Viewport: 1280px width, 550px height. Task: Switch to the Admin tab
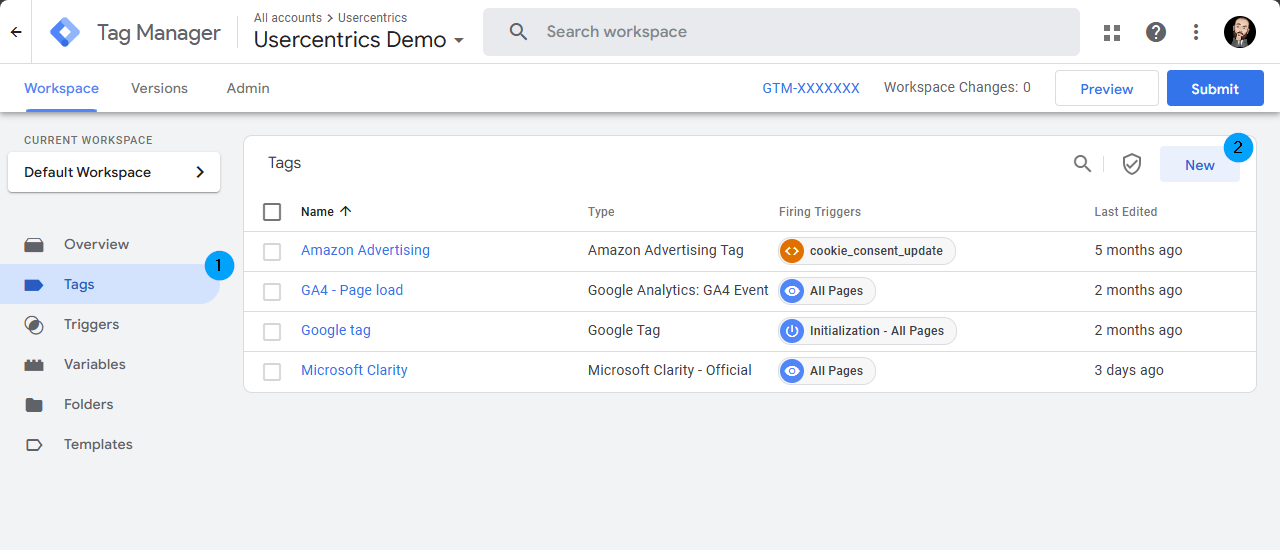pos(248,88)
